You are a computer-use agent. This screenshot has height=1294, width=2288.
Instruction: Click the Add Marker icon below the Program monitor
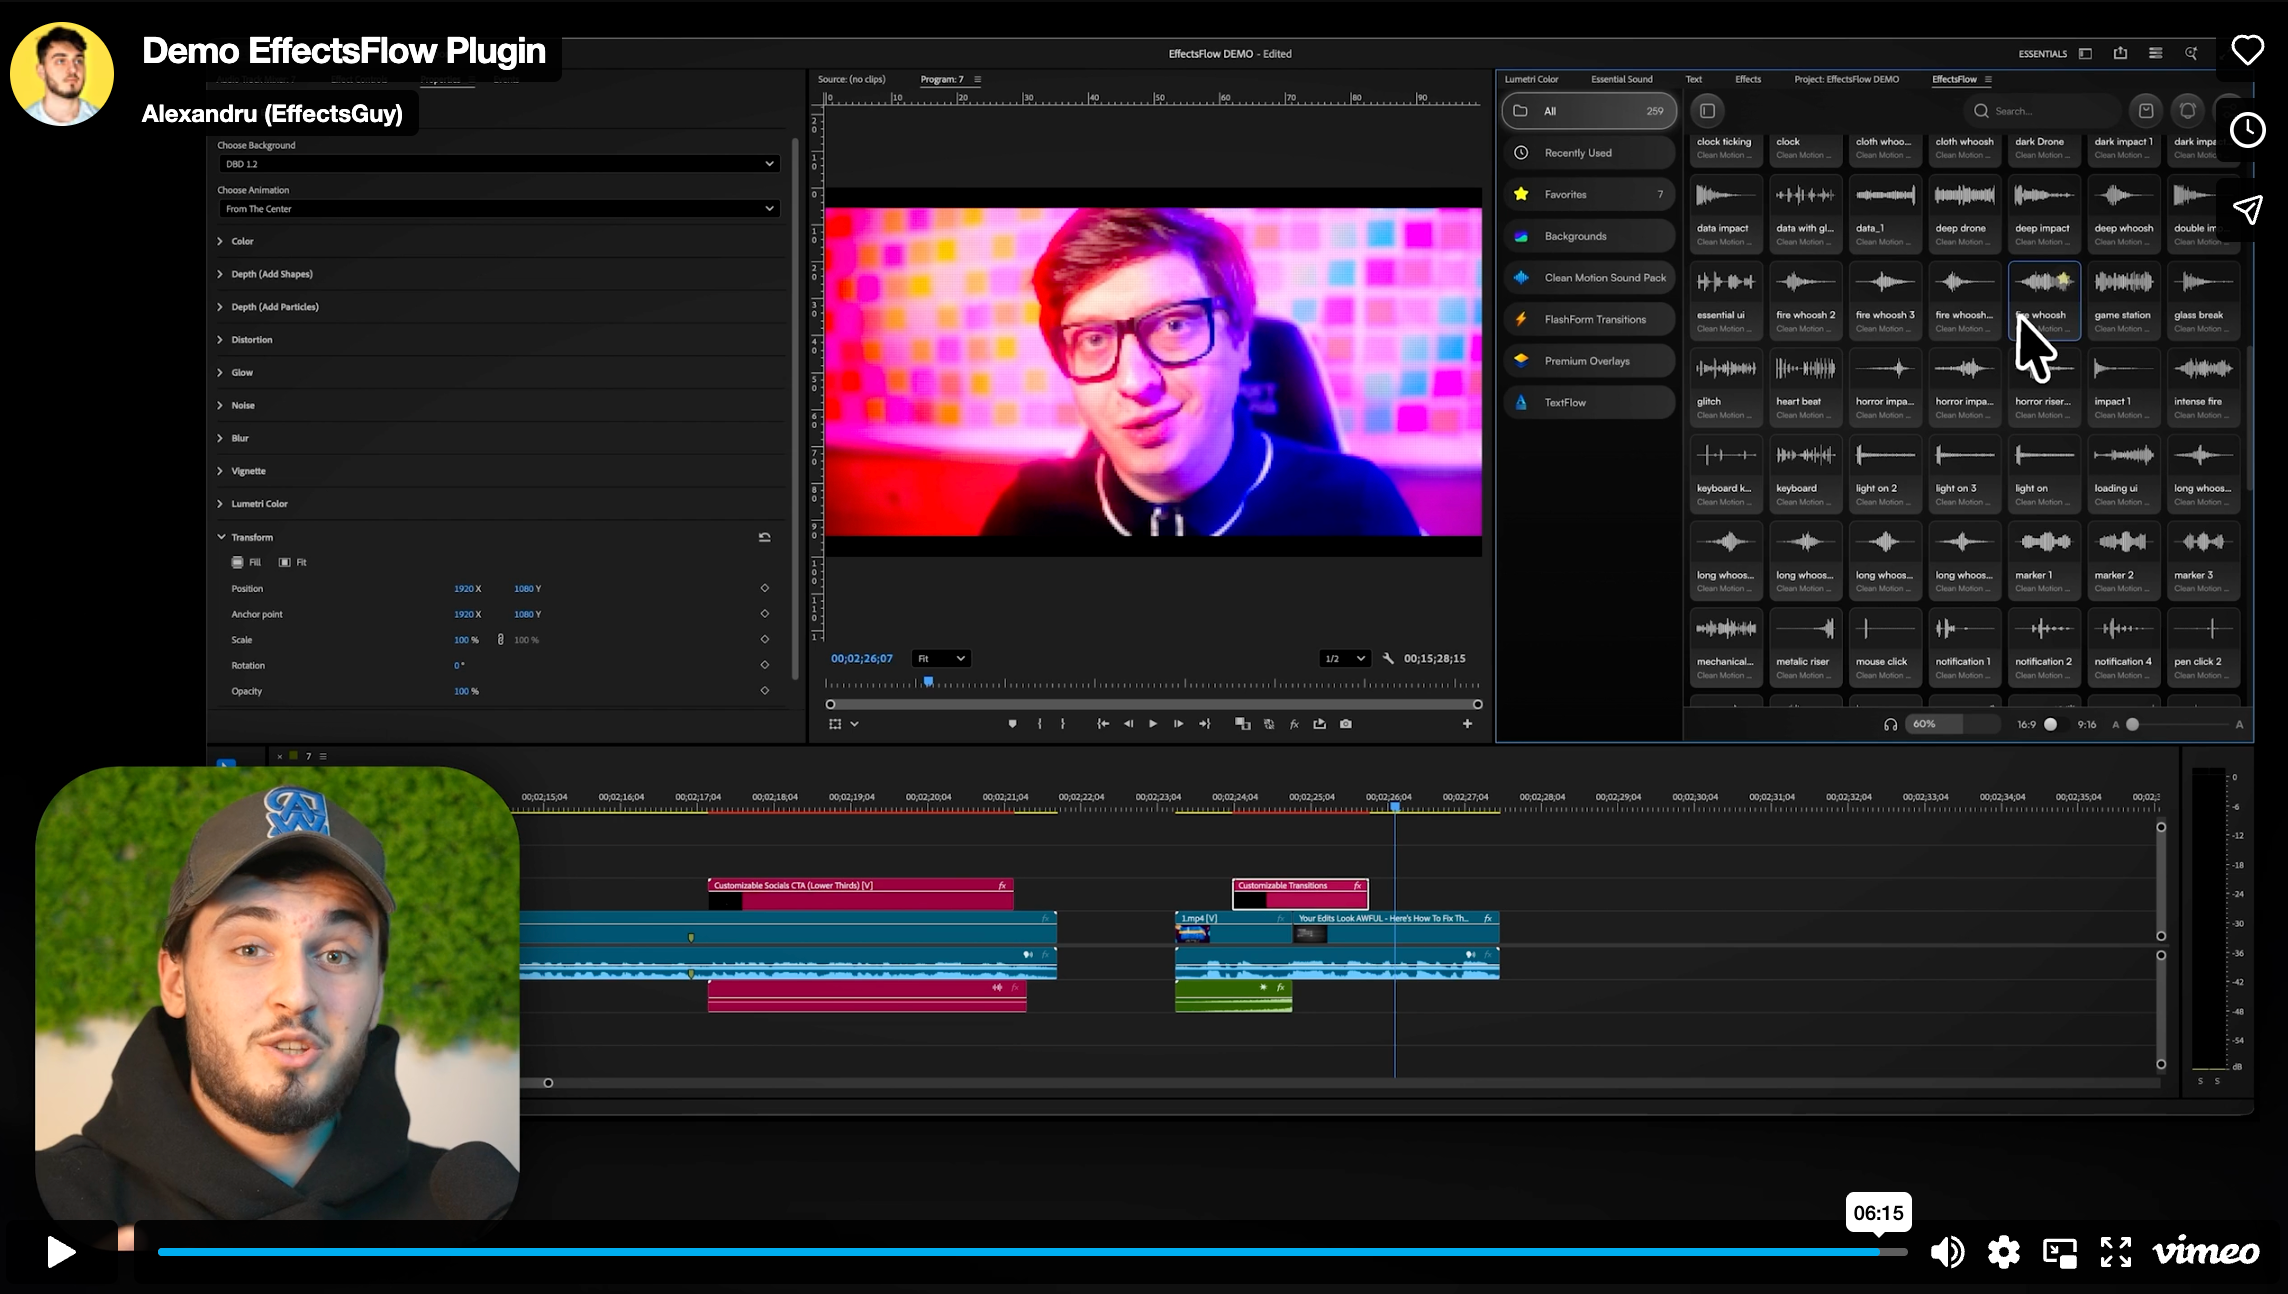(1013, 724)
